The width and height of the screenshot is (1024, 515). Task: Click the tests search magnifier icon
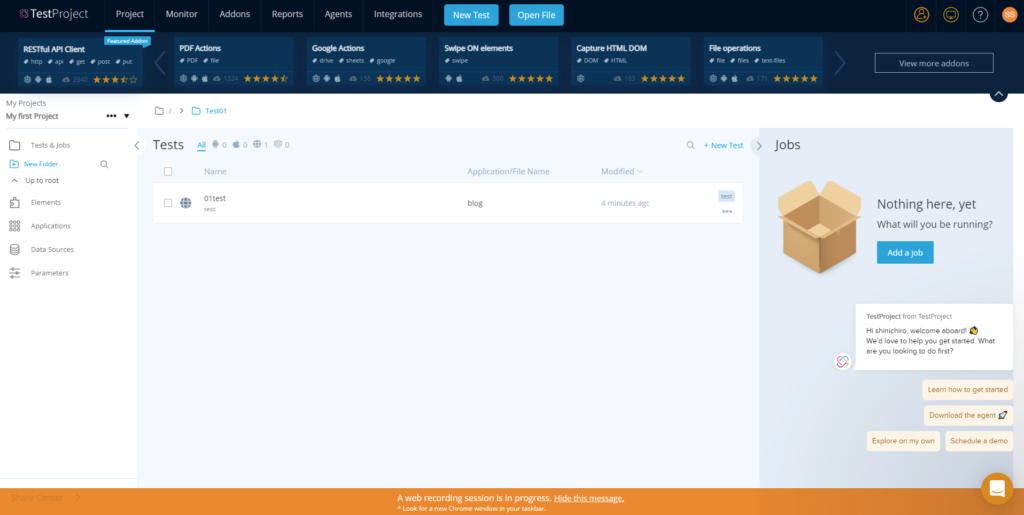tap(690, 146)
